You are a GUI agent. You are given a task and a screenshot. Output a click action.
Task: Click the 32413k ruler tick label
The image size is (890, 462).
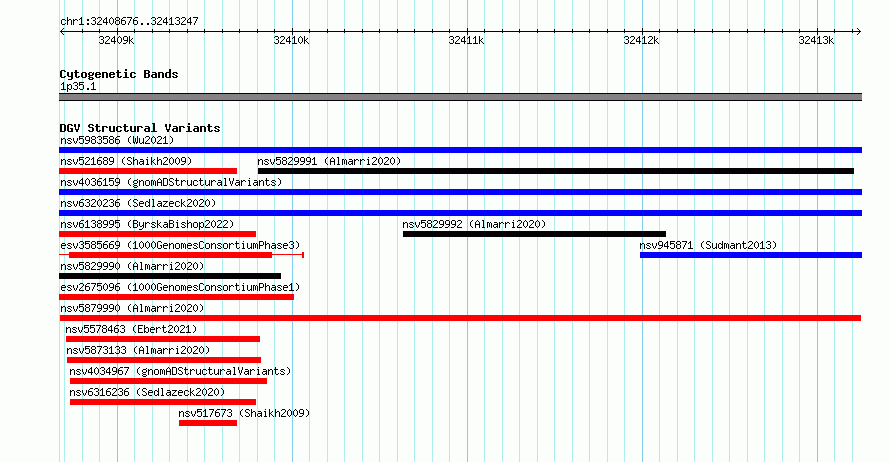[816, 40]
